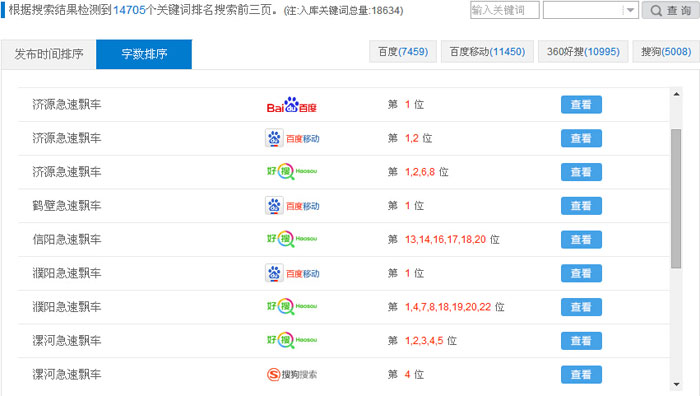700x396 pixels.
Task: Click 查看 for 信阳急速飘车 row
Action: point(581,239)
